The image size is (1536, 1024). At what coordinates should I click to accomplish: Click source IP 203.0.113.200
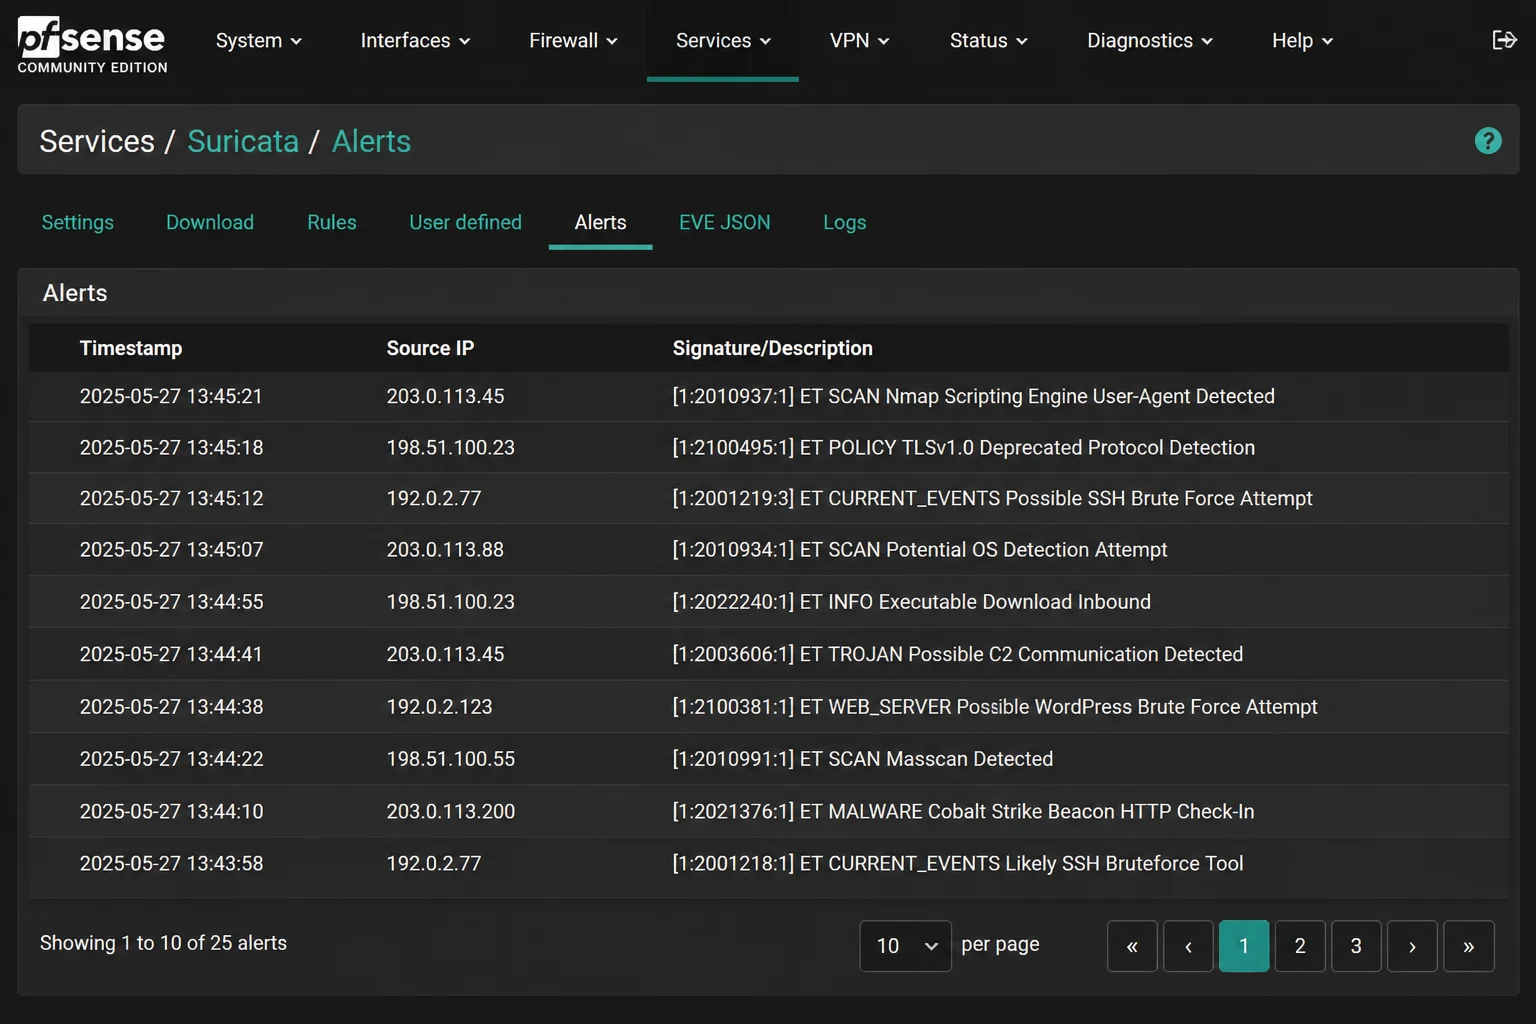(x=451, y=812)
